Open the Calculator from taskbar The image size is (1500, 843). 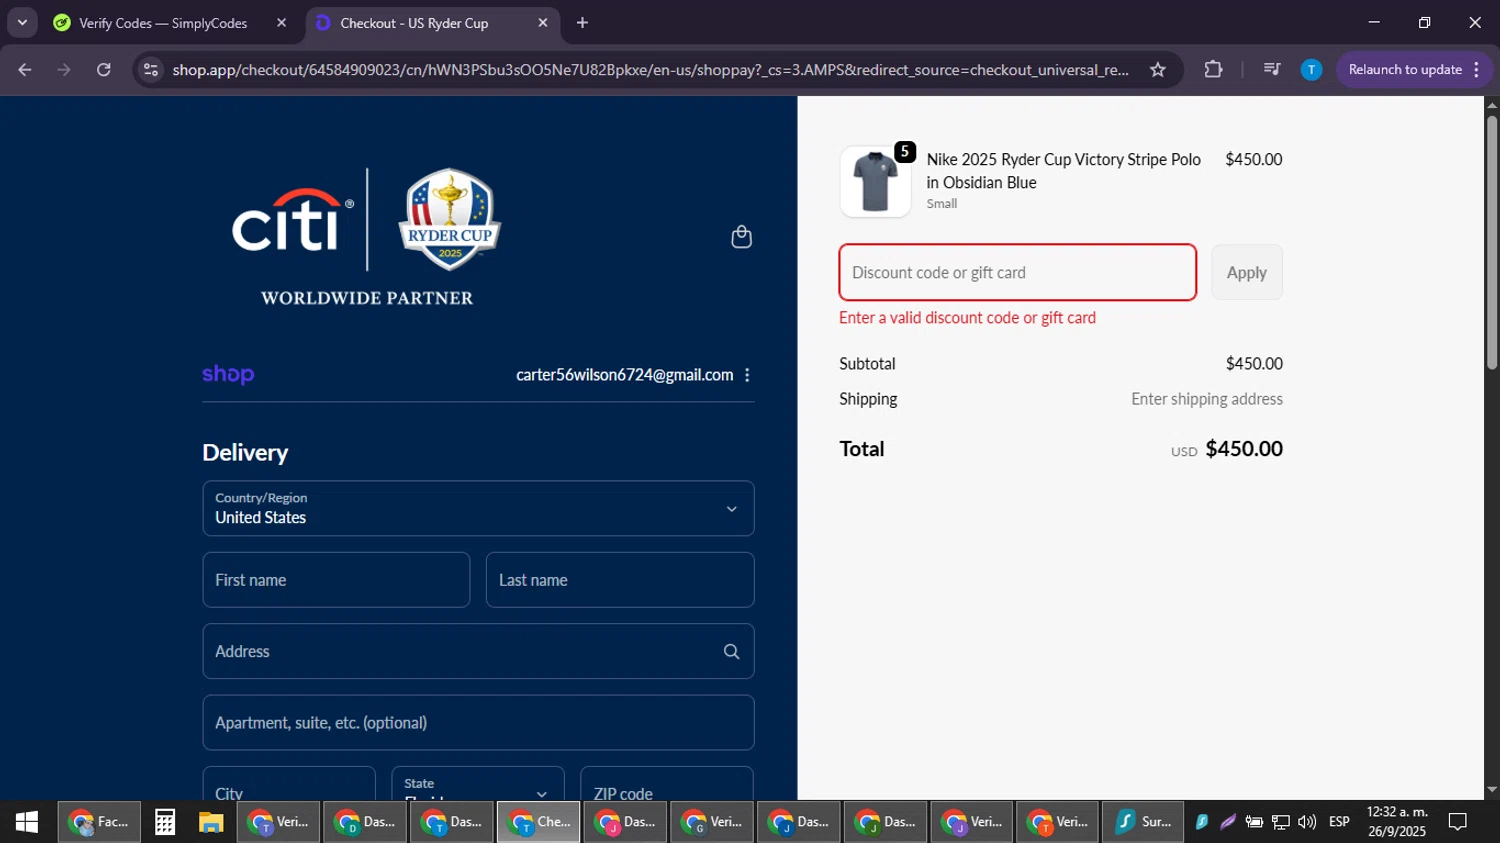(x=165, y=822)
